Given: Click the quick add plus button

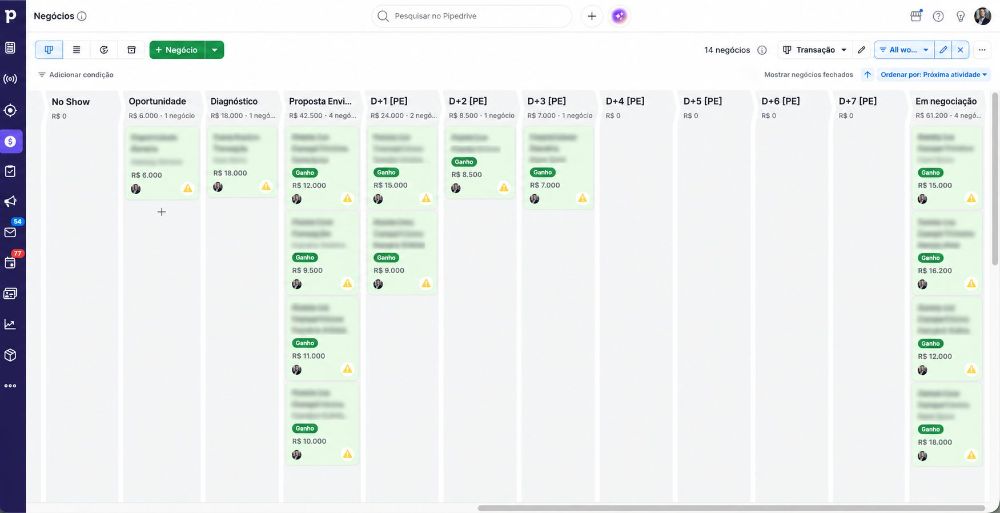Looking at the screenshot, I should (x=592, y=17).
